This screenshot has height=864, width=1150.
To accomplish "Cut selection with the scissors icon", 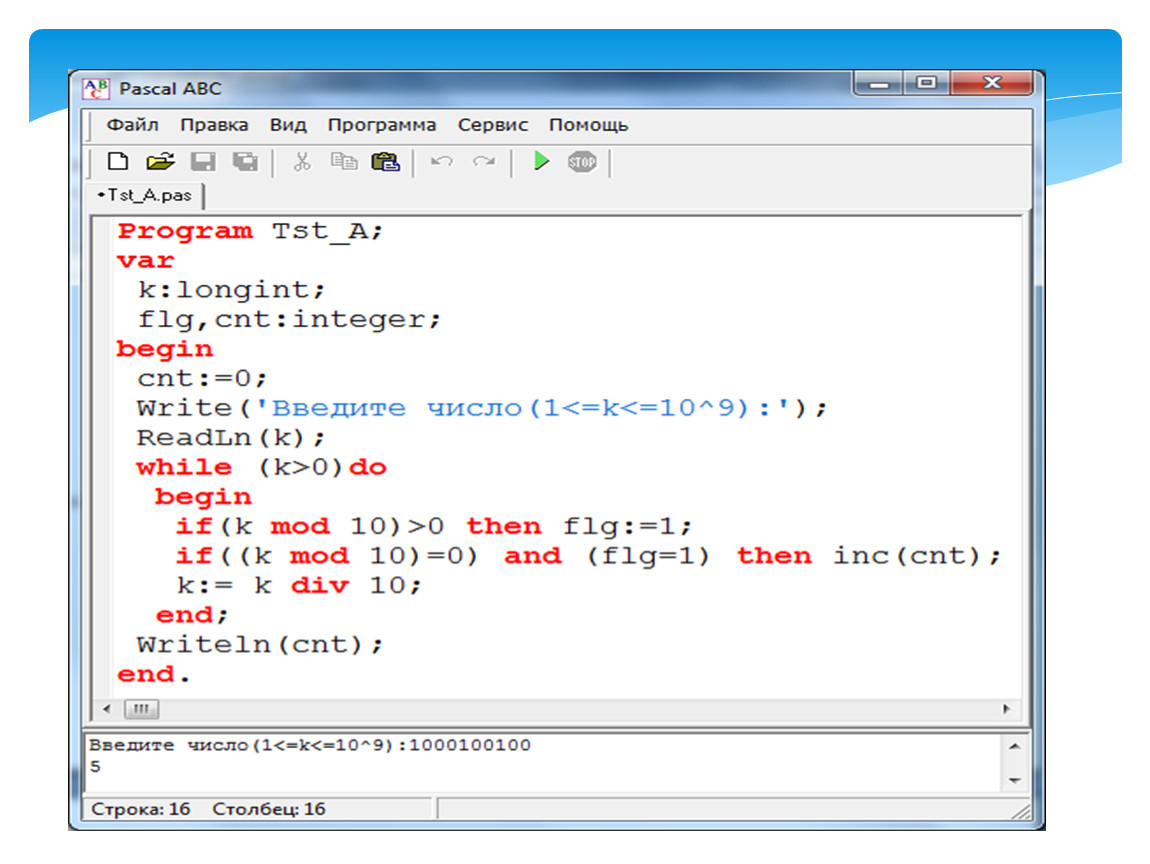I will tap(301, 161).
